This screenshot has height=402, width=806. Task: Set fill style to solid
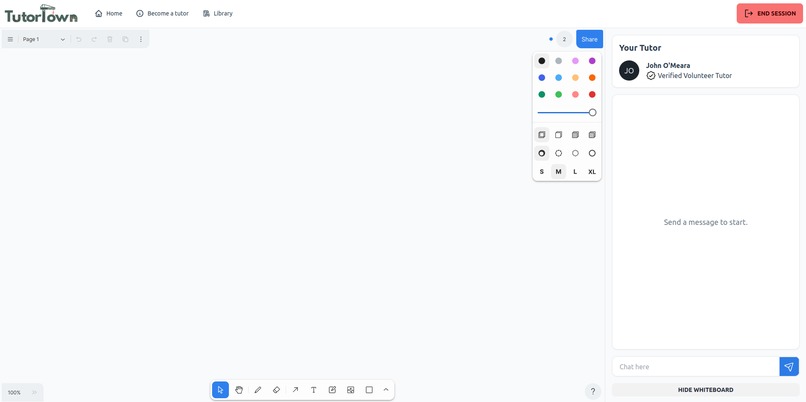coord(575,135)
